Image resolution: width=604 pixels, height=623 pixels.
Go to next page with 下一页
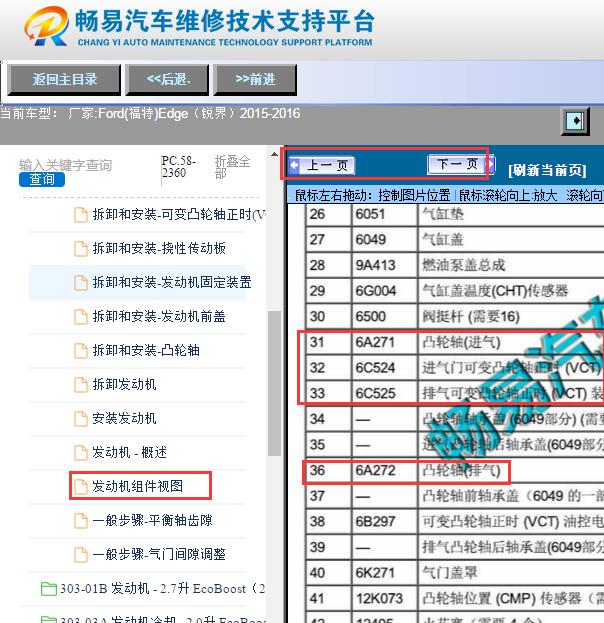point(461,164)
